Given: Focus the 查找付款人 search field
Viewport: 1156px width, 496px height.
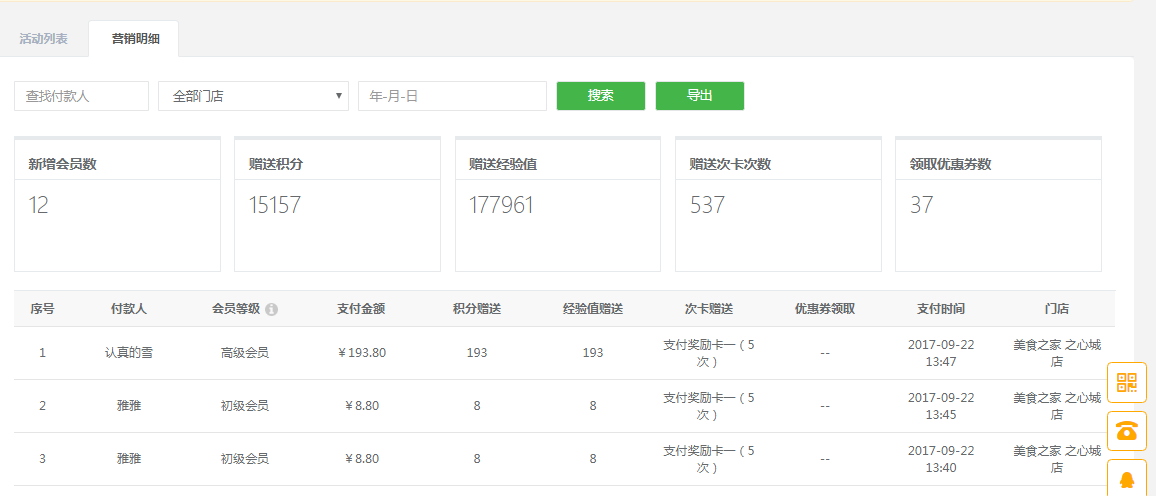Looking at the screenshot, I should pos(81,96).
